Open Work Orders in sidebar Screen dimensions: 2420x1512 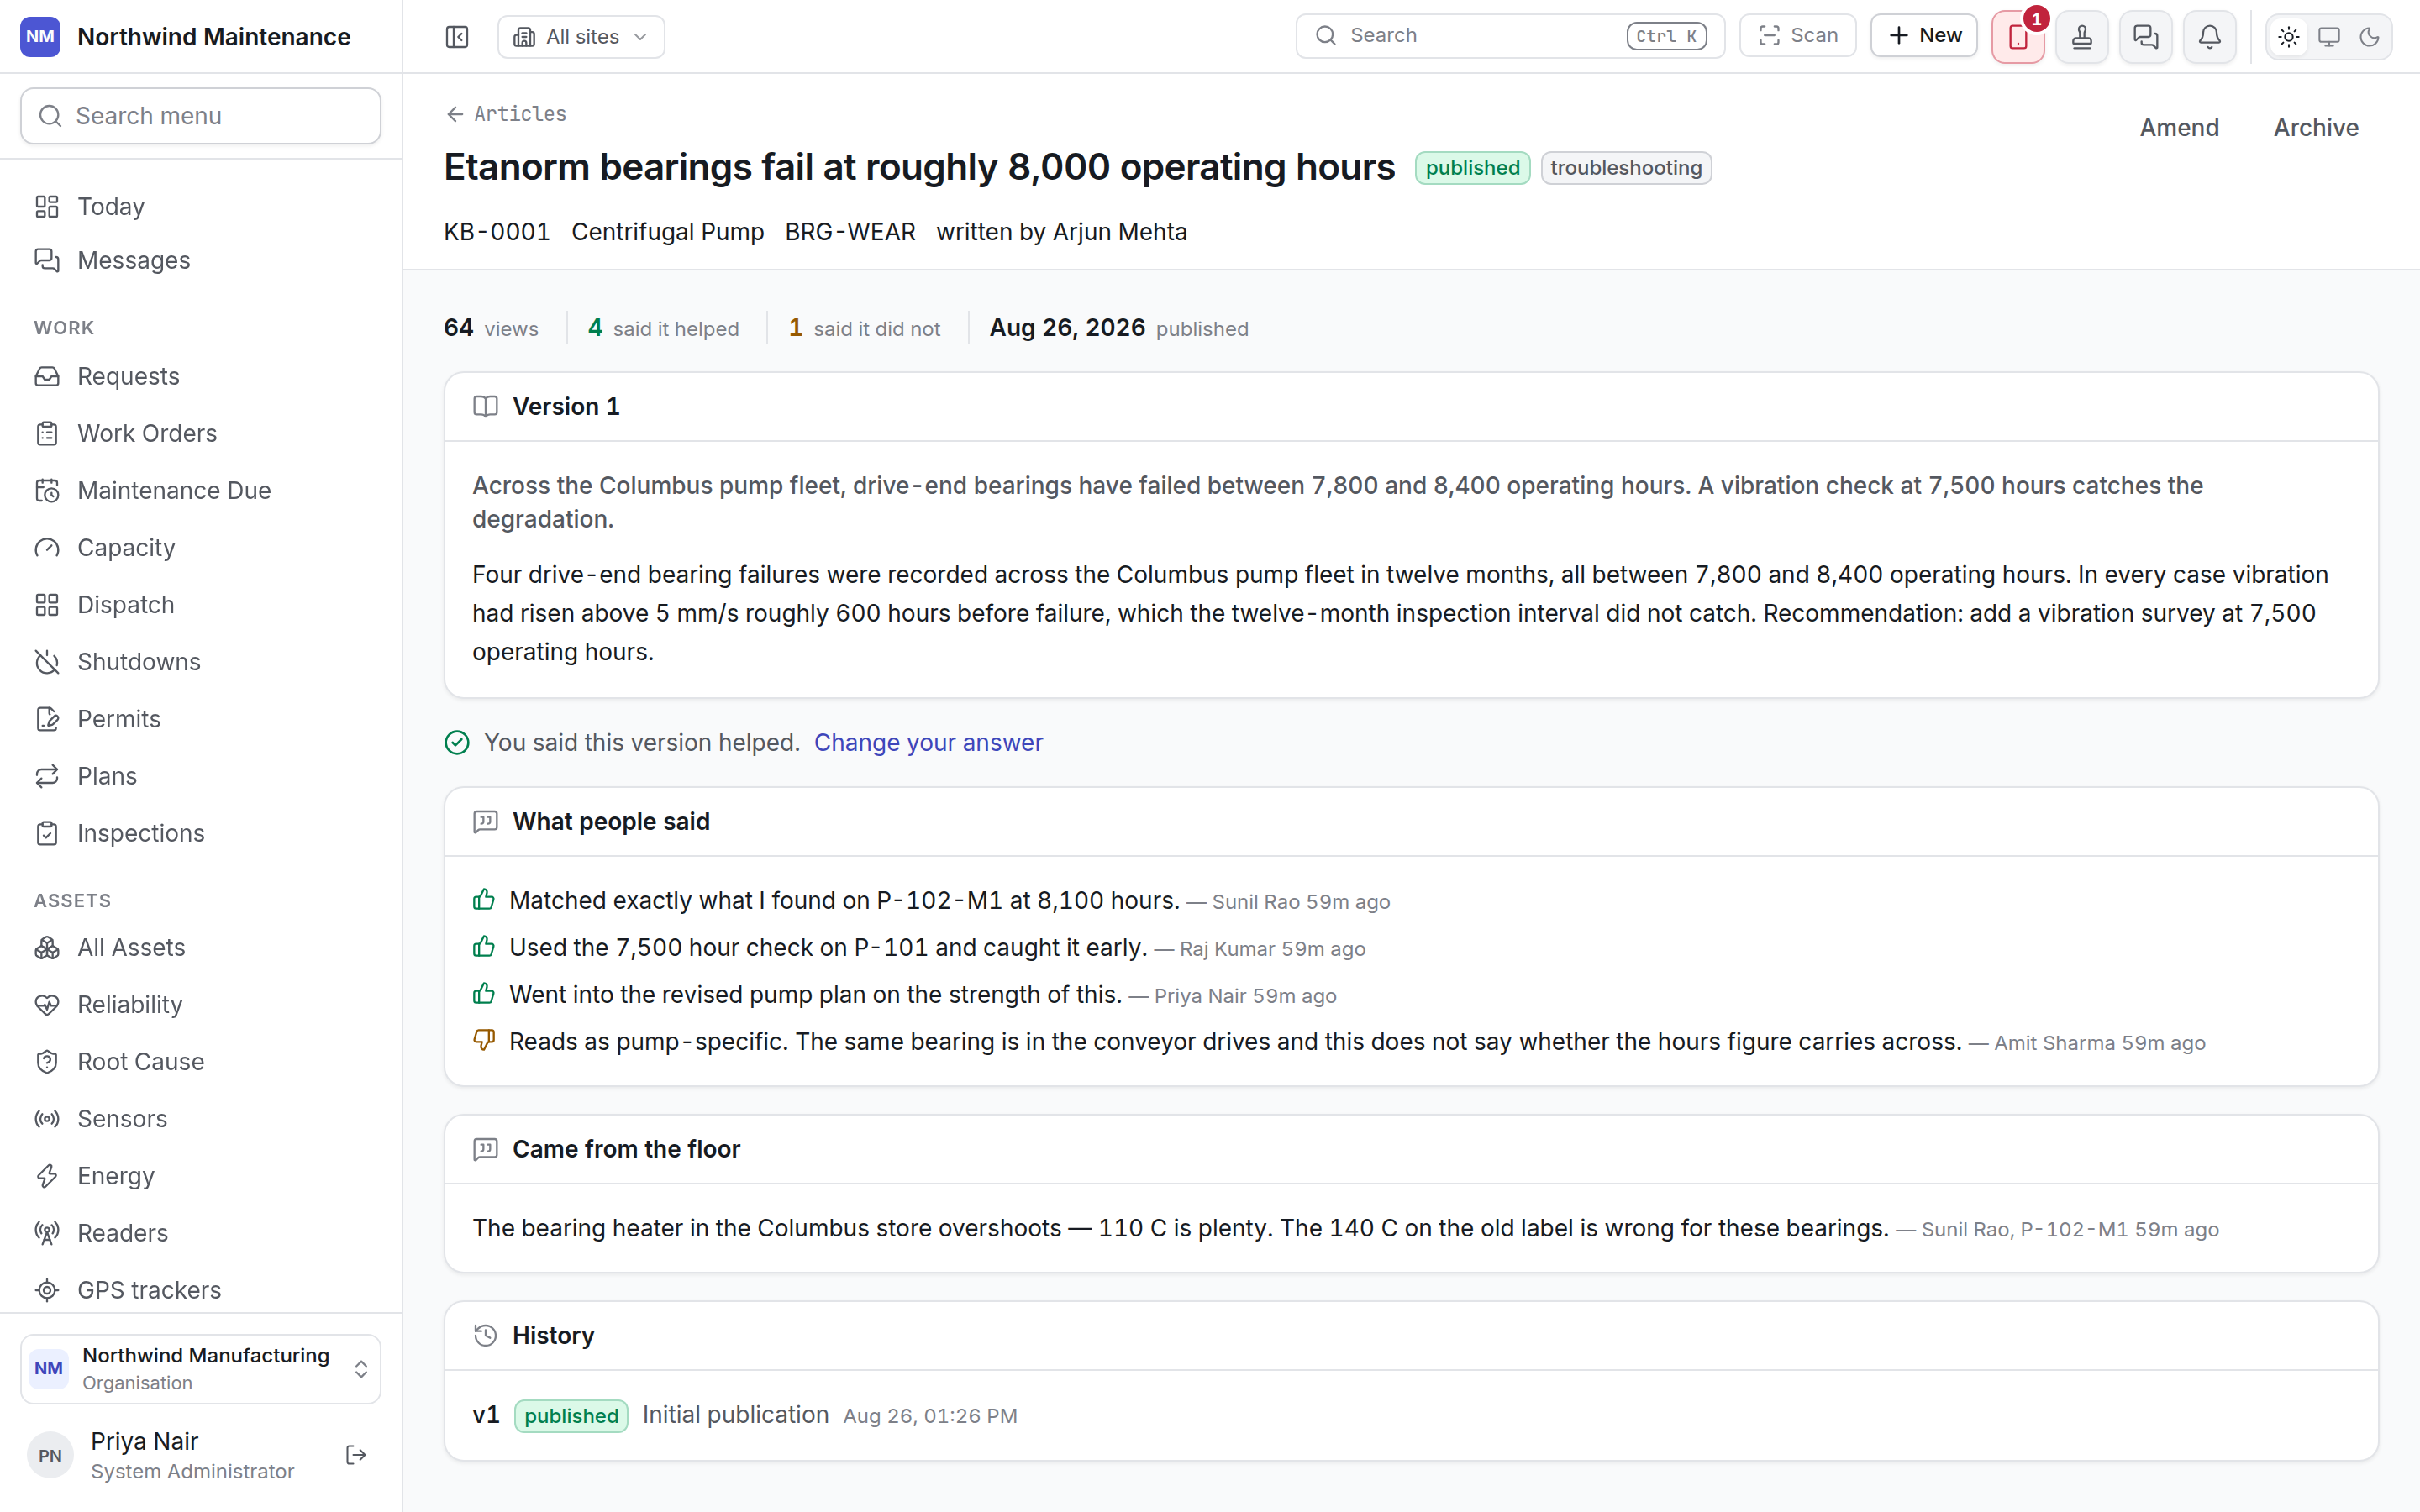pyautogui.click(x=201, y=433)
